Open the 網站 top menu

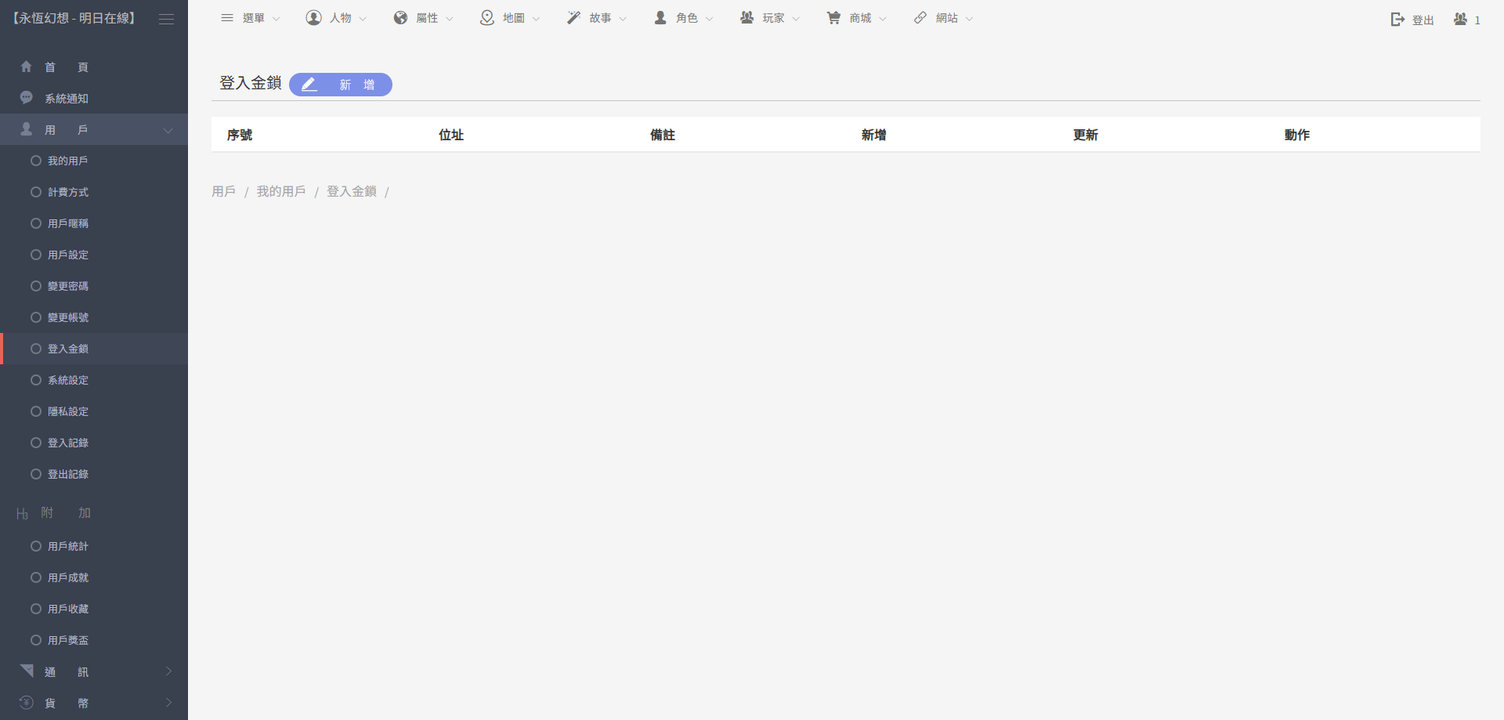click(x=943, y=18)
